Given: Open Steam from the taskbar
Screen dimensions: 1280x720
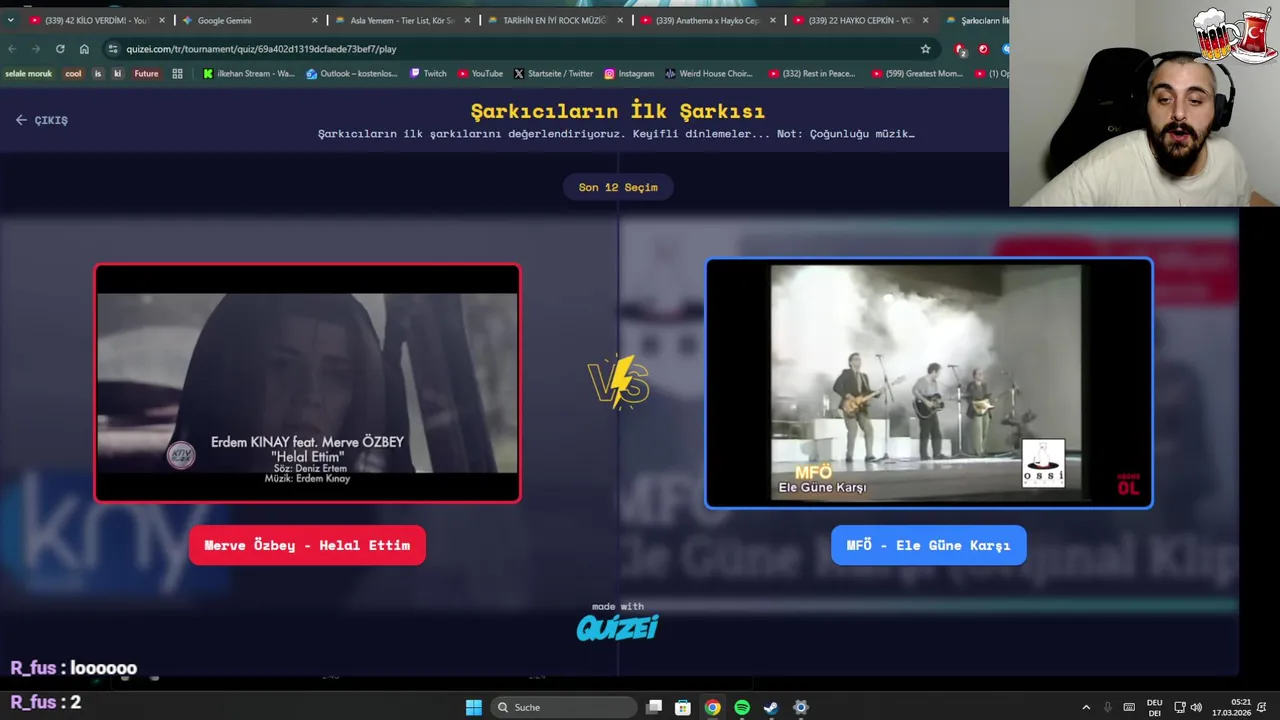Looking at the screenshot, I should pos(771,707).
